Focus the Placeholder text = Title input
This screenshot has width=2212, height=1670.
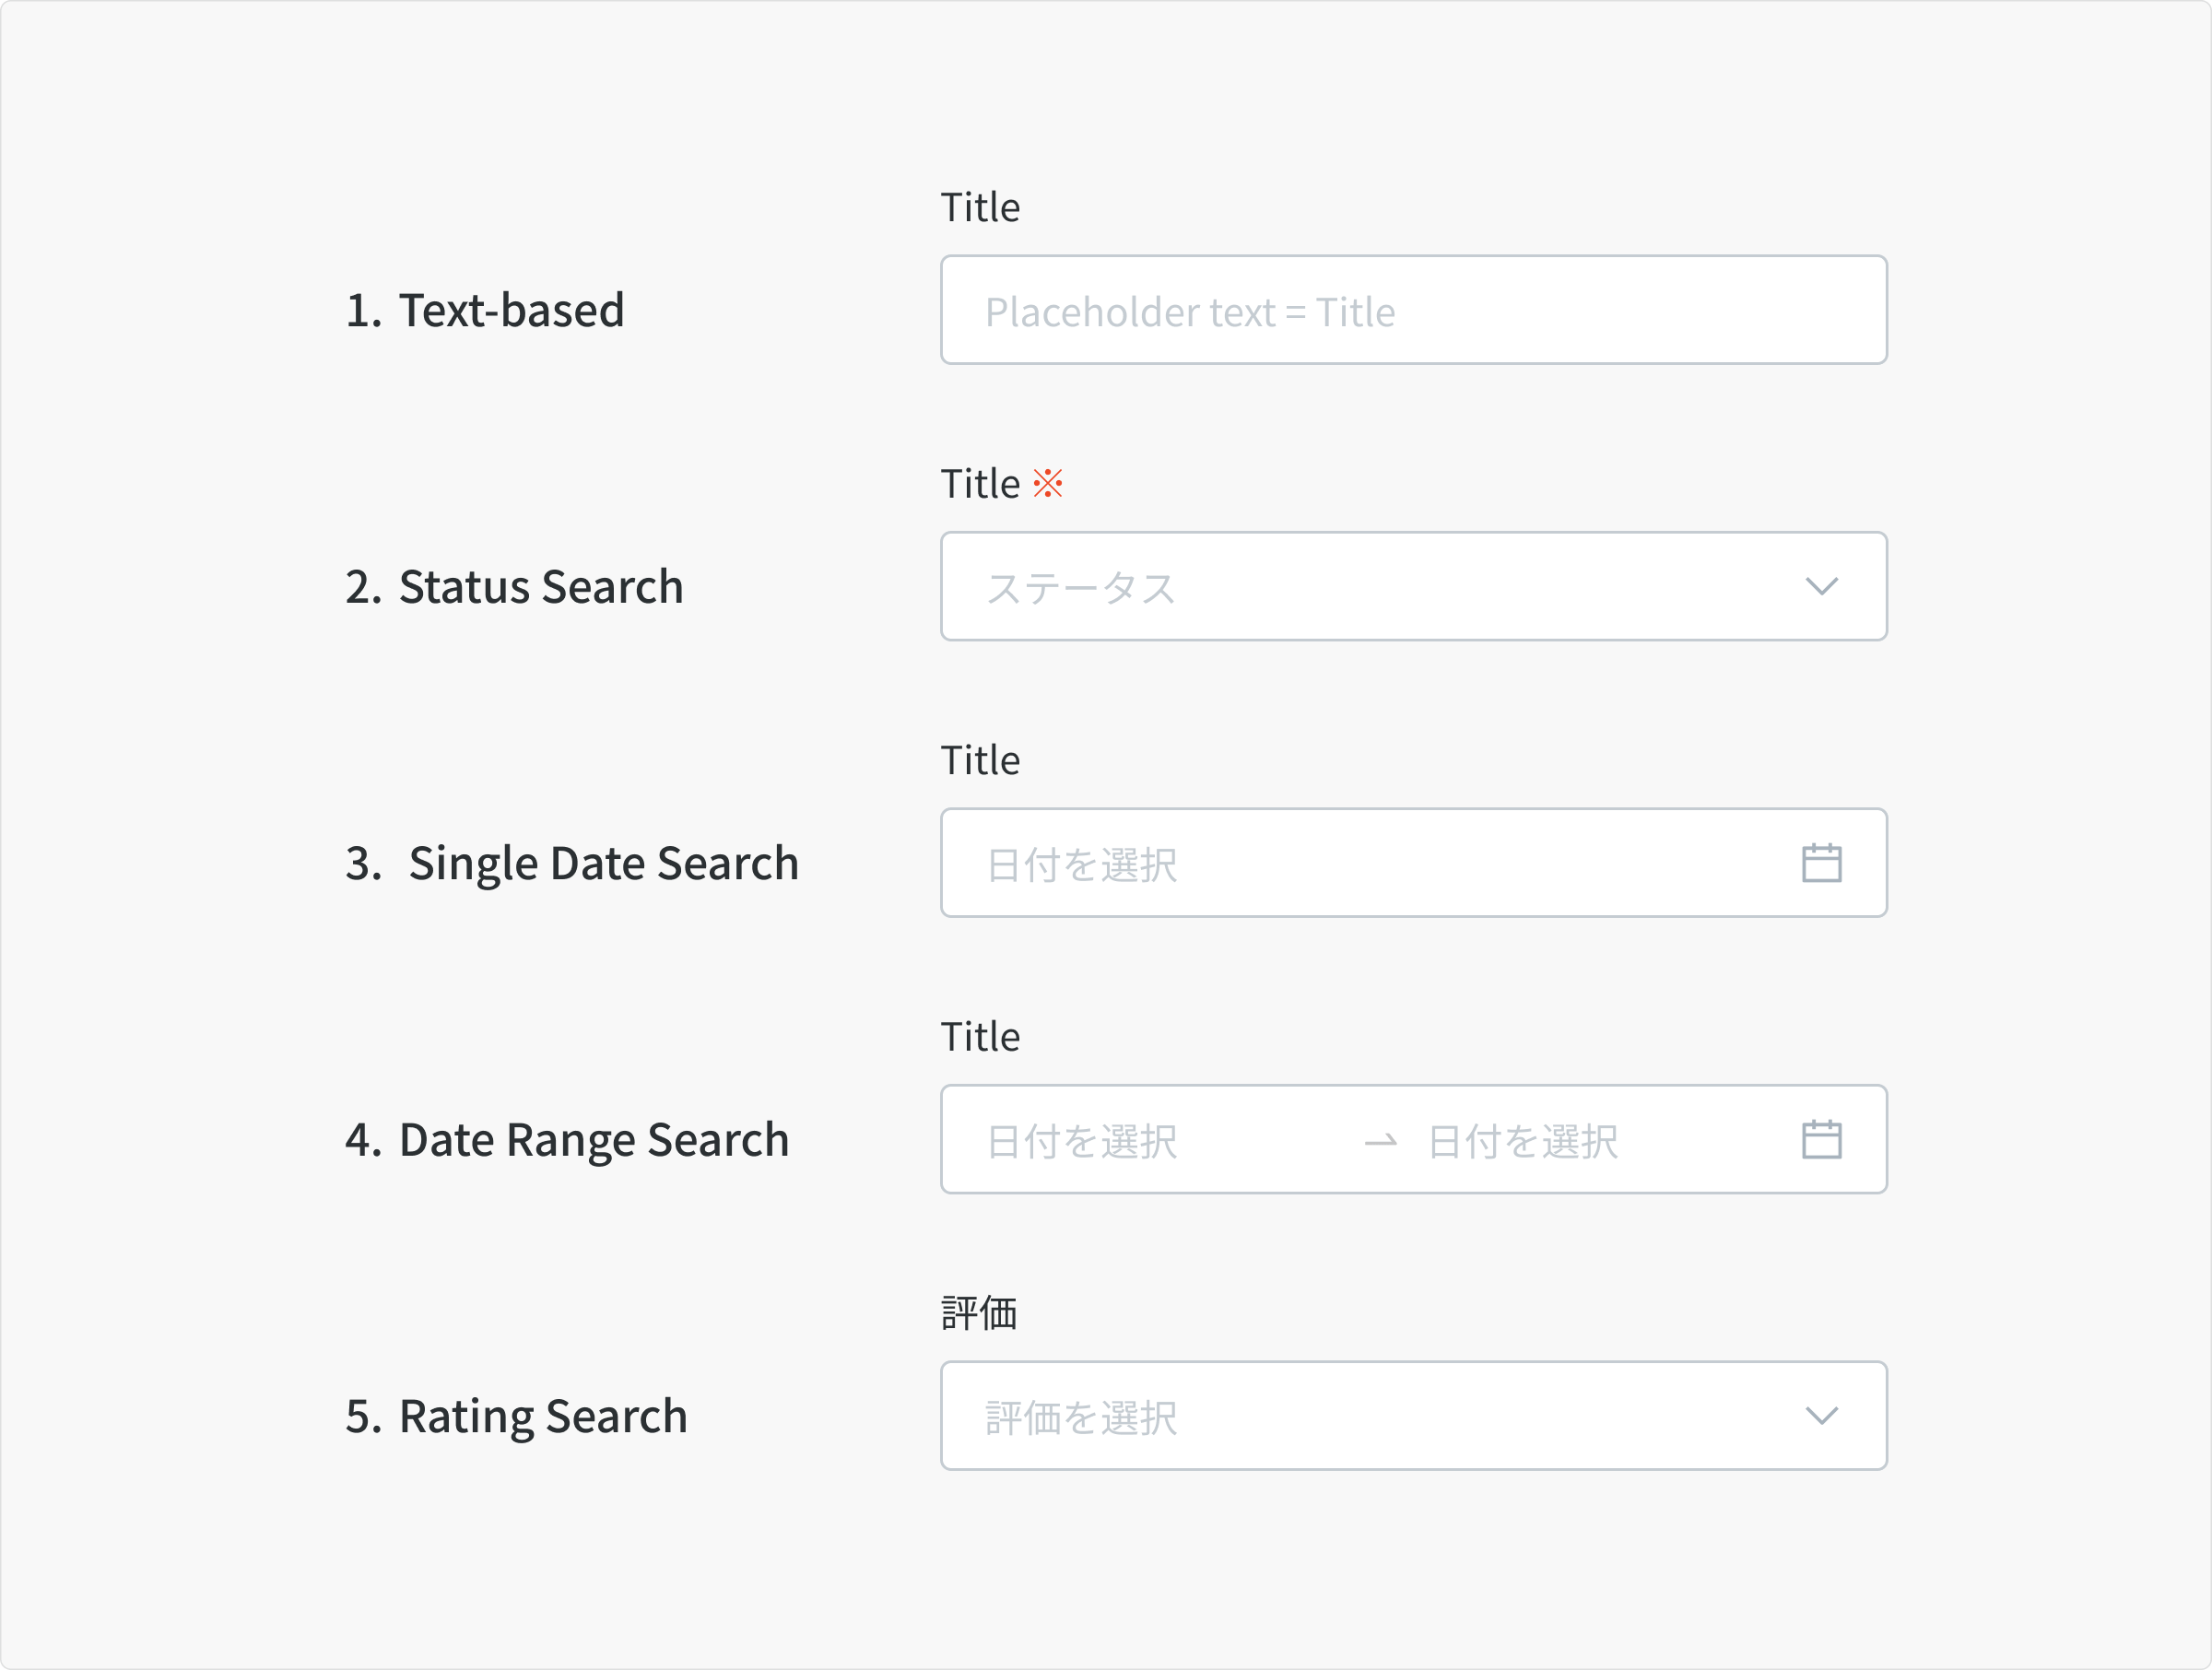click(1414, 310)
